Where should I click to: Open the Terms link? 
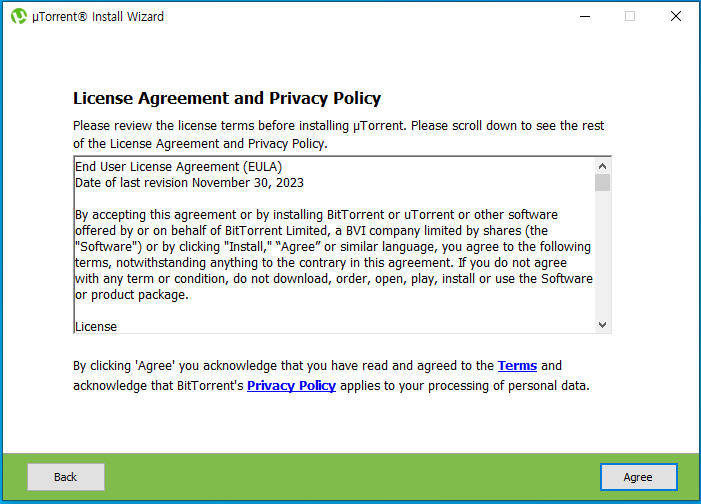pos(517,365)
